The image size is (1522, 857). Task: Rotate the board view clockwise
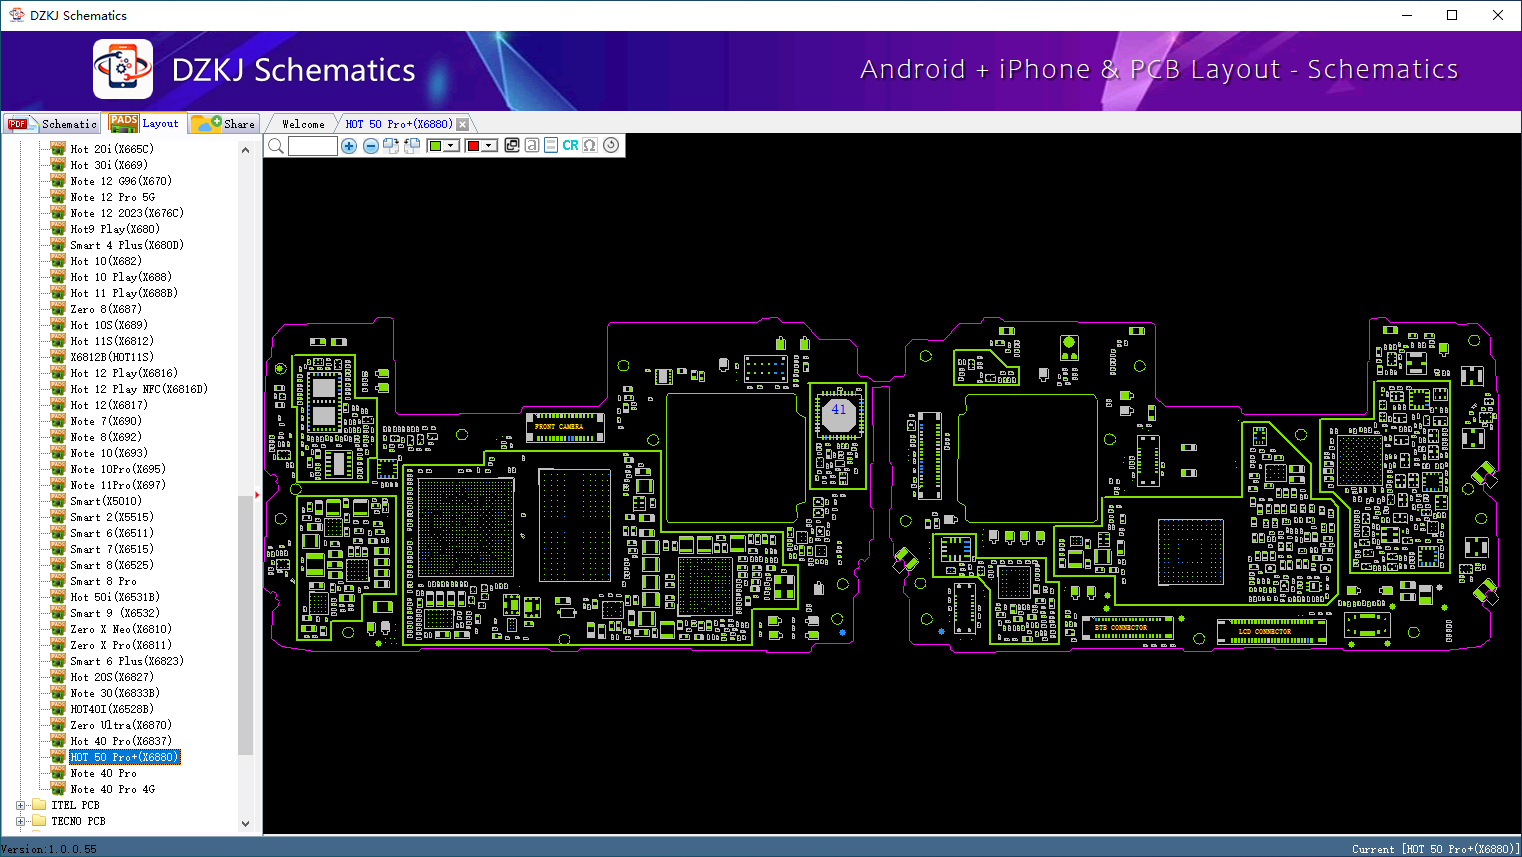pos(391,146)
